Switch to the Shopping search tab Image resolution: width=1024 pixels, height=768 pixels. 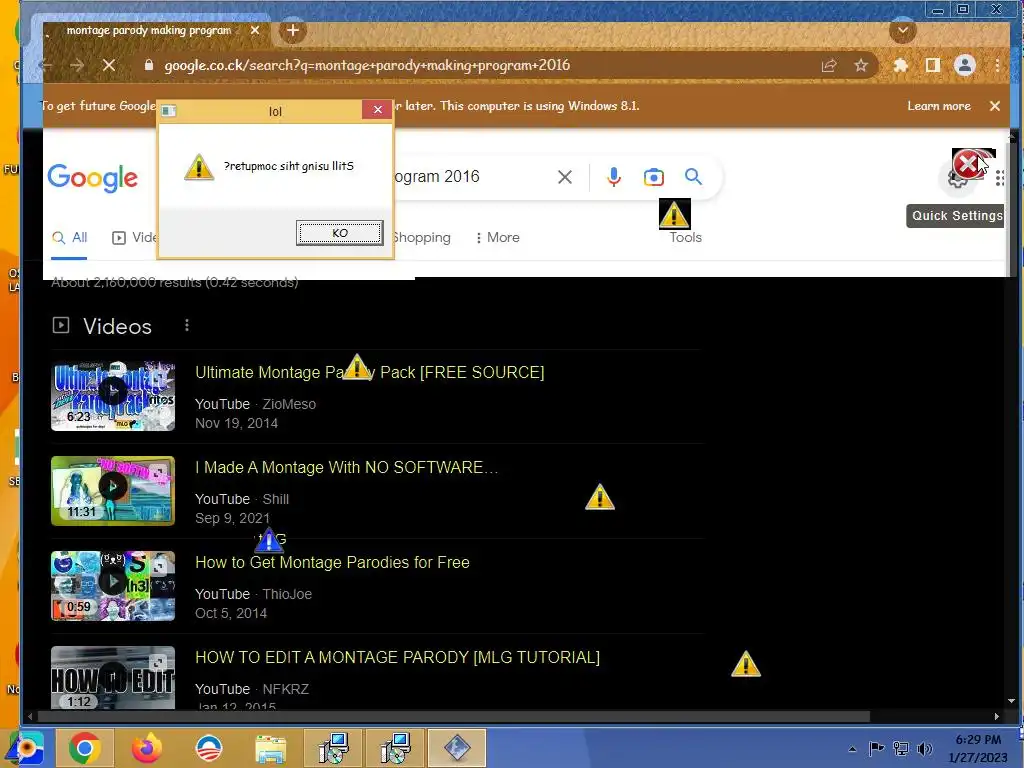click(422, 238)
